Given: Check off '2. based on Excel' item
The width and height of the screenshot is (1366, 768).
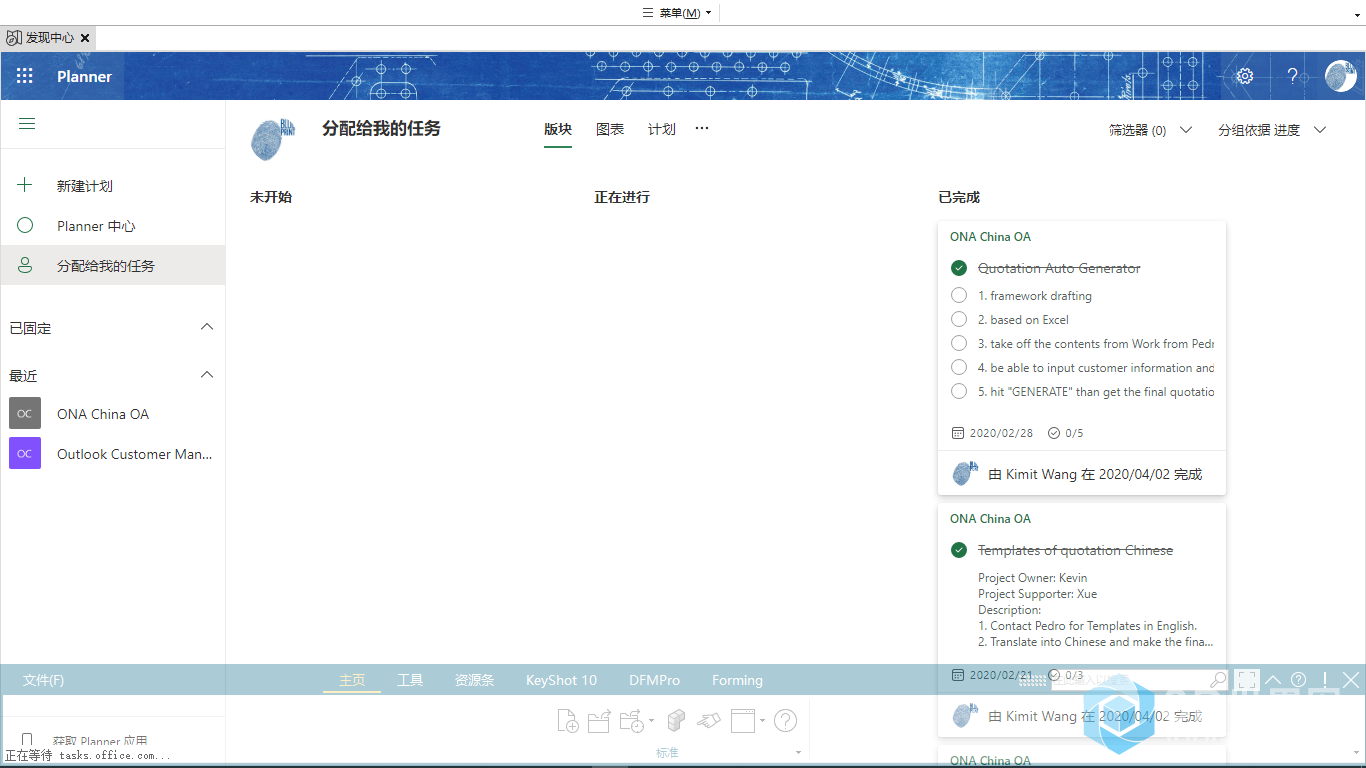Looking at the screenshot, I should [959, 319].
